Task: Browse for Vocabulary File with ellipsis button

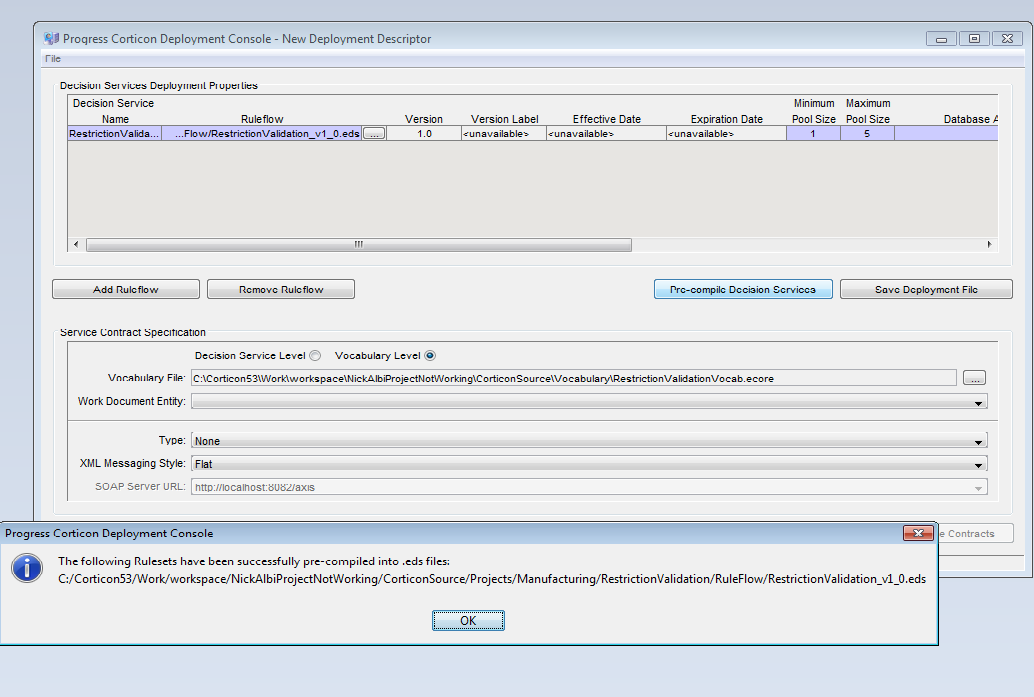Action: tap(975, 378)
